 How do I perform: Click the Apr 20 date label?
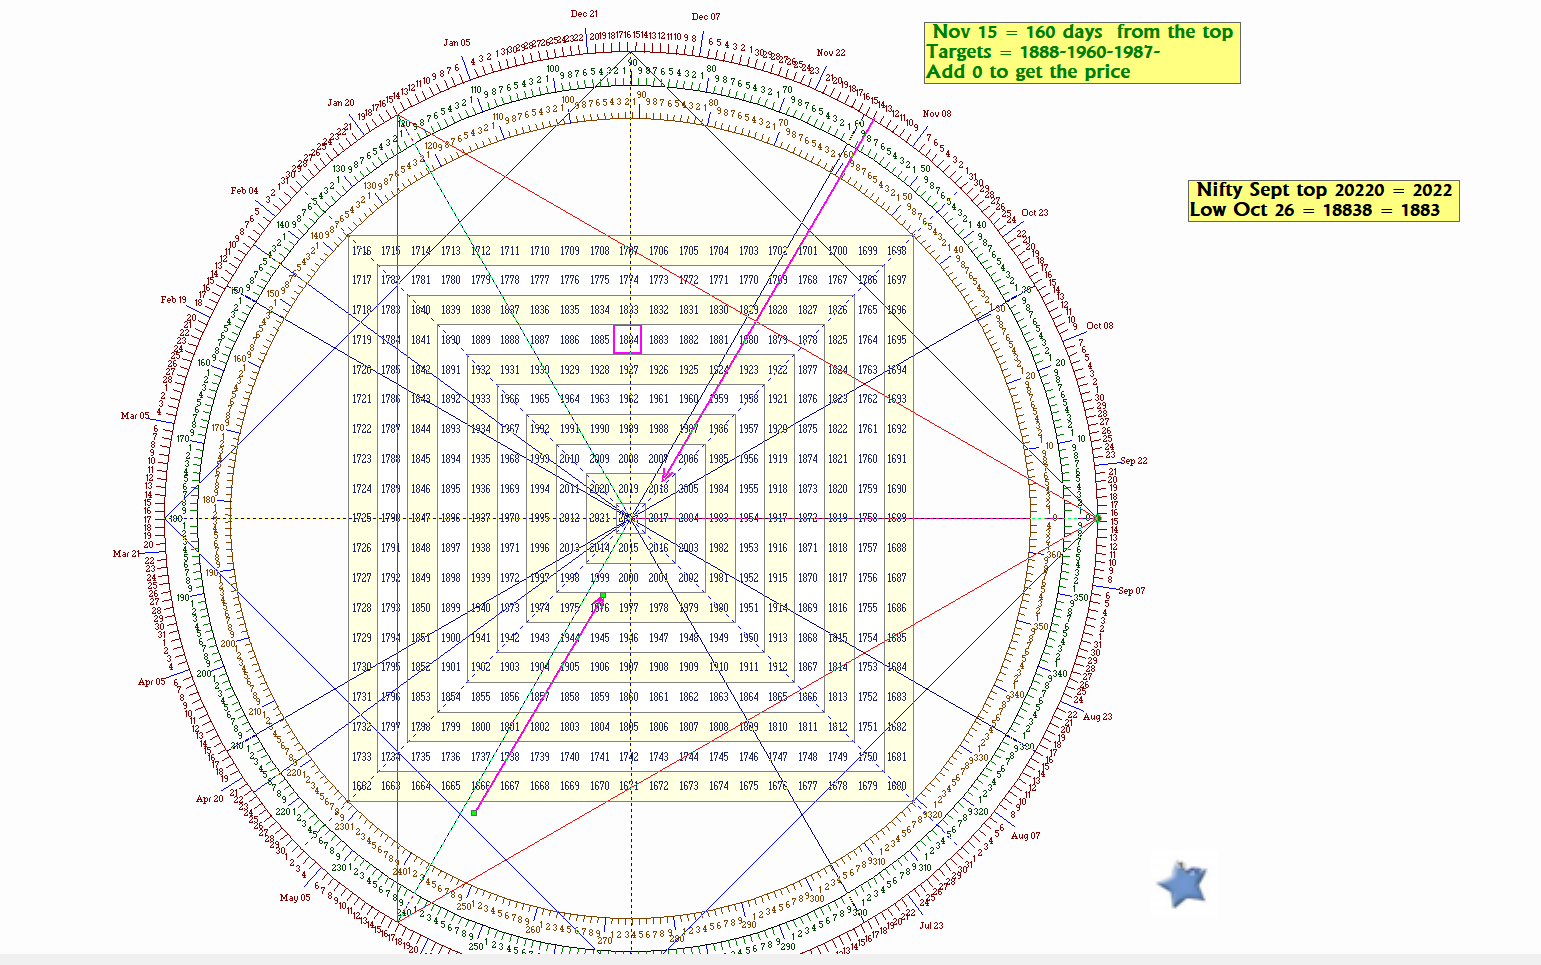(x=210, y=799)
